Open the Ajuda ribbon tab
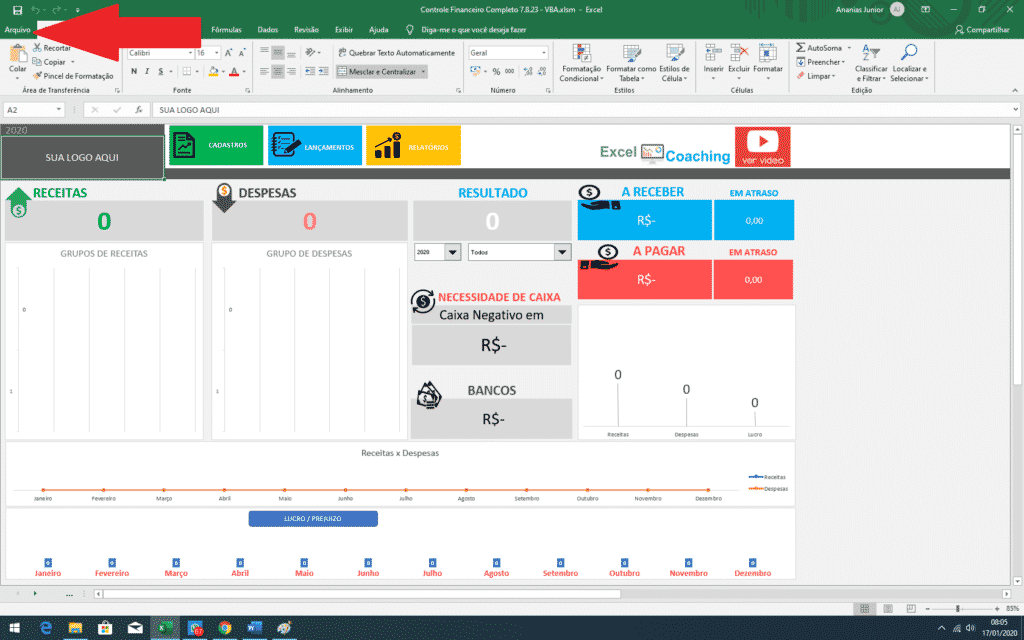 point(379,30)
